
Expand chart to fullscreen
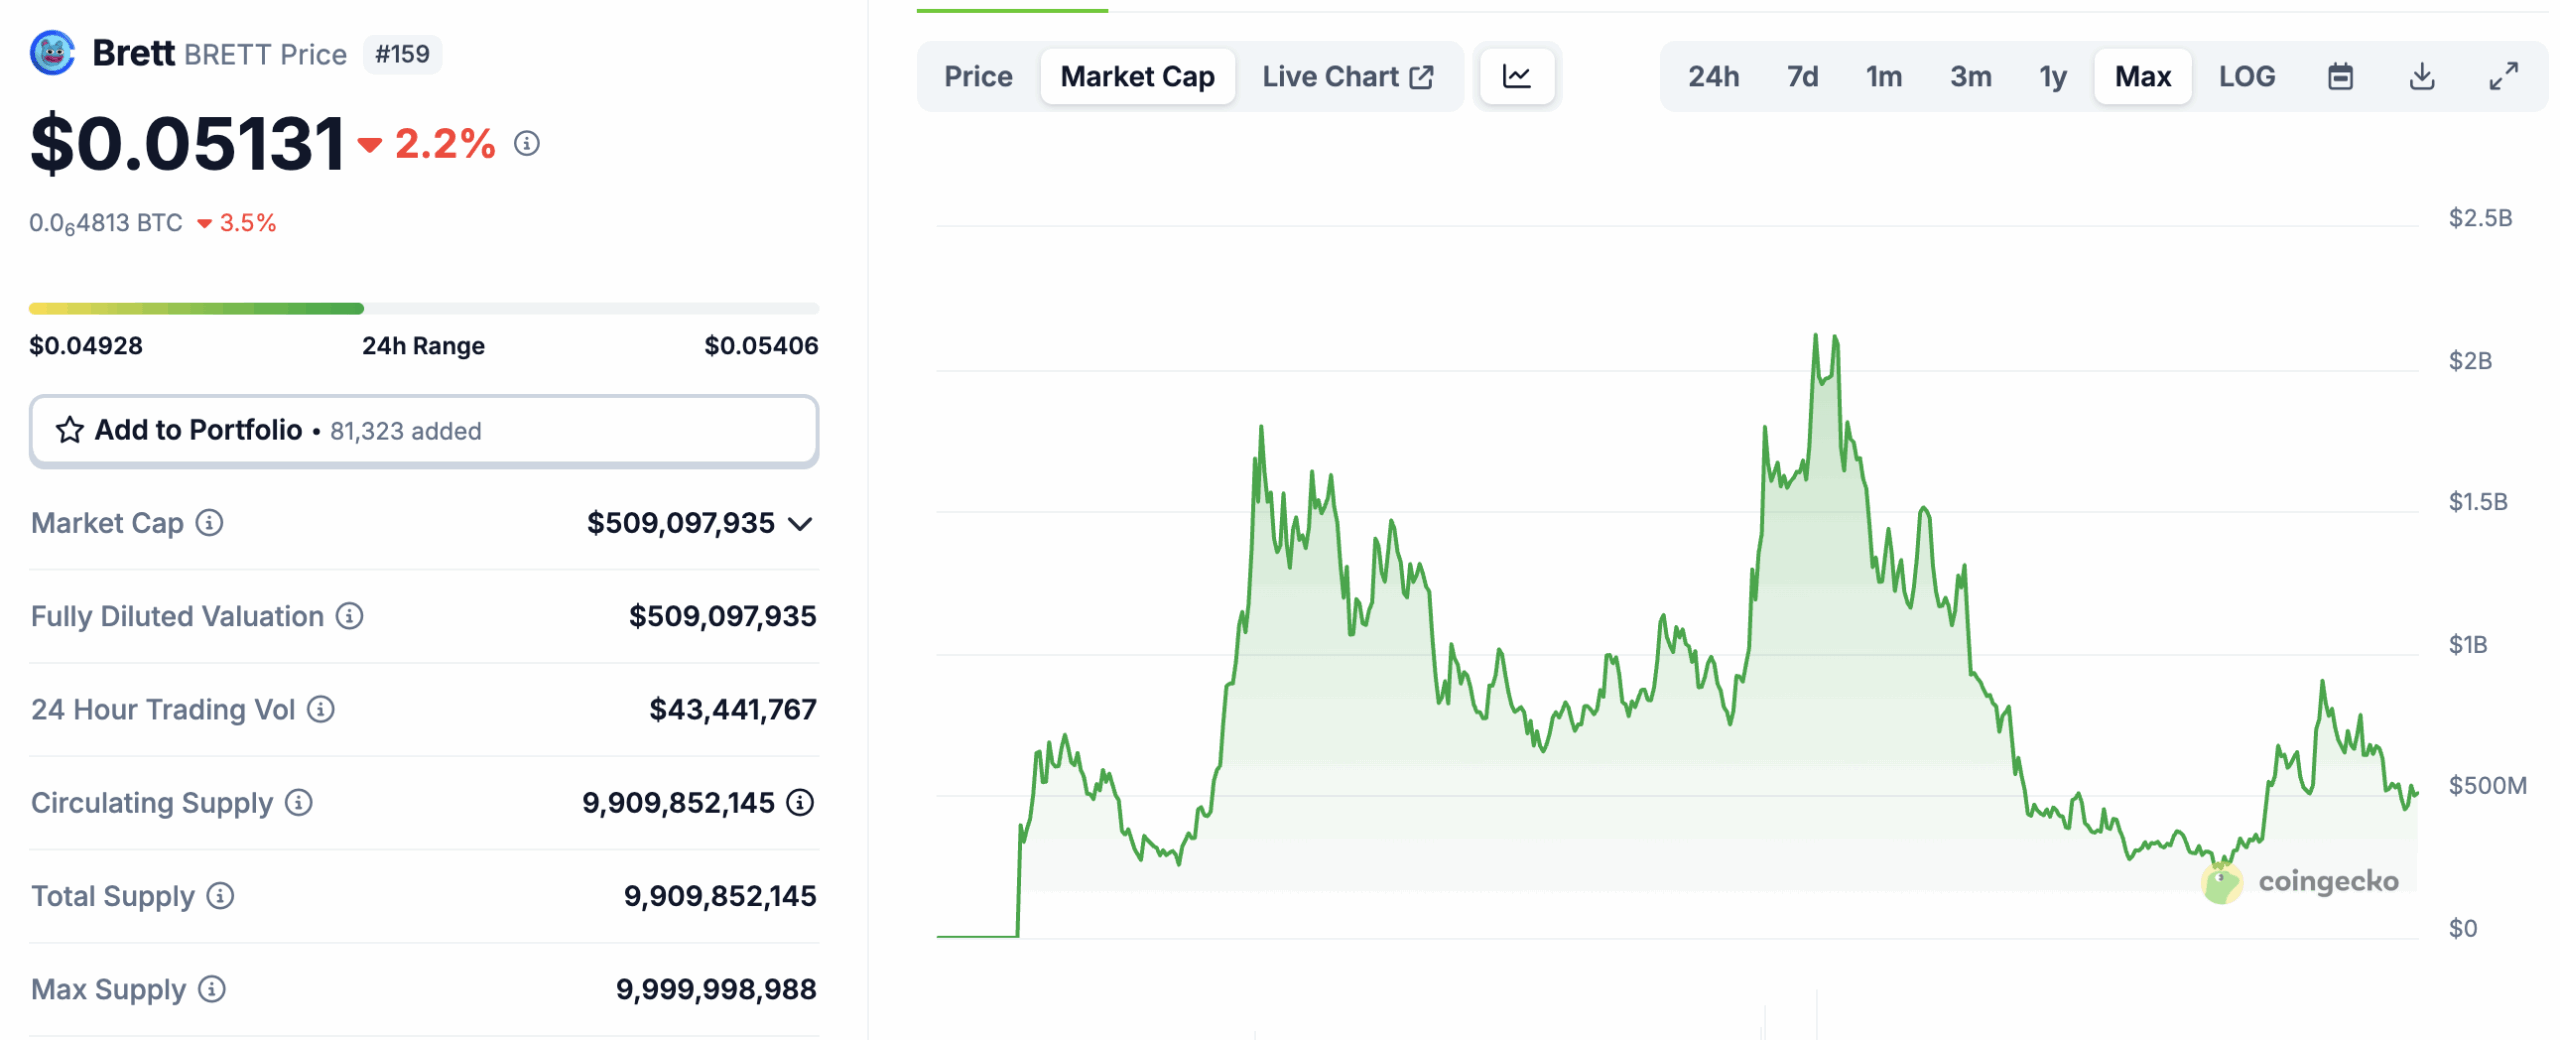[x=2503, y=76]
